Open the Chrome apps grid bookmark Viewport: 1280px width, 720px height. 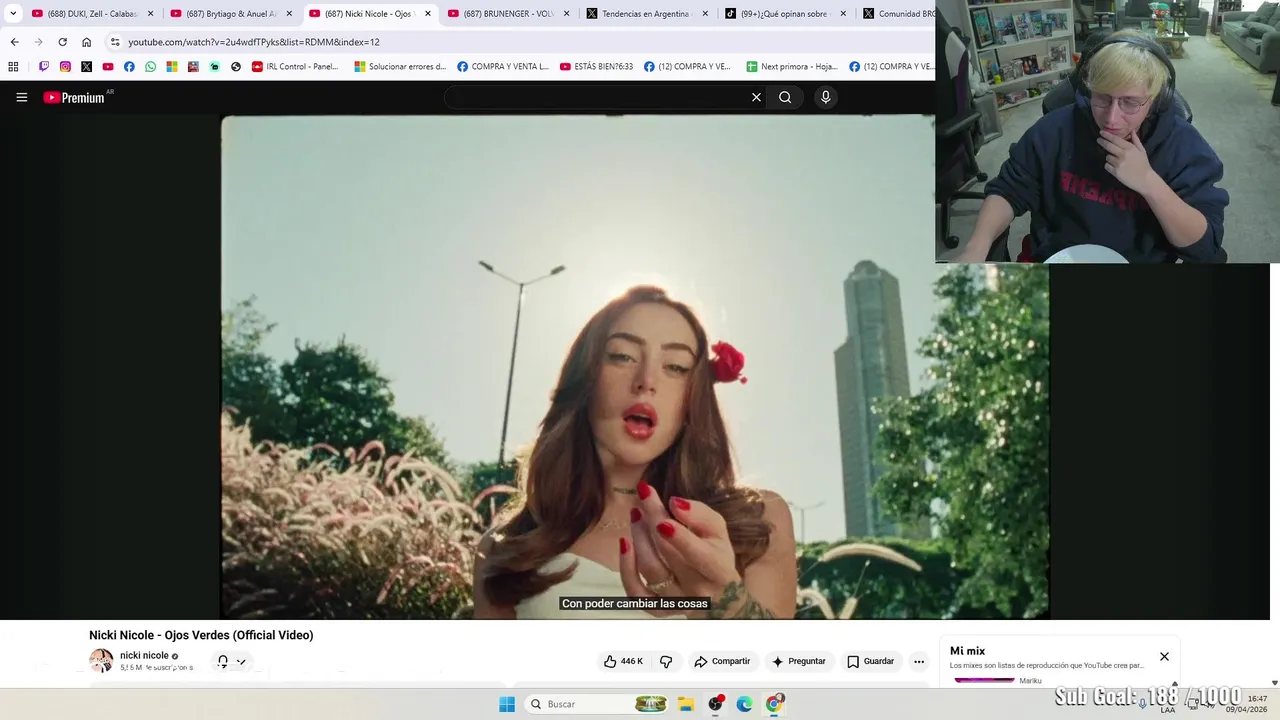click(13, 67)
